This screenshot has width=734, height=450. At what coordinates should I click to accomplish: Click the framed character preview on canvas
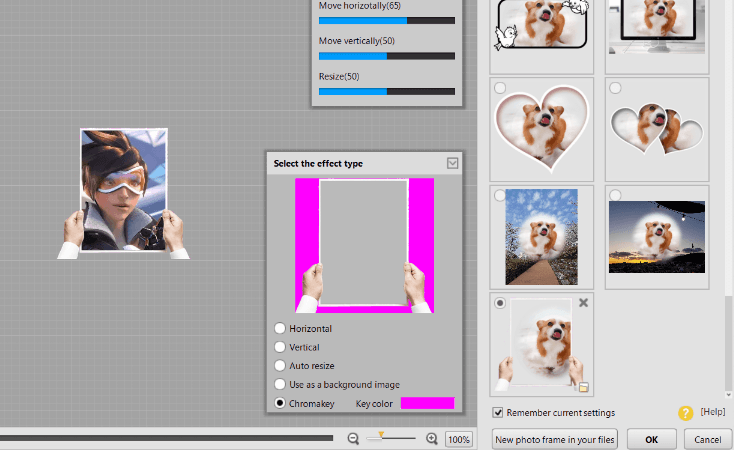click(x=124, y=193)
